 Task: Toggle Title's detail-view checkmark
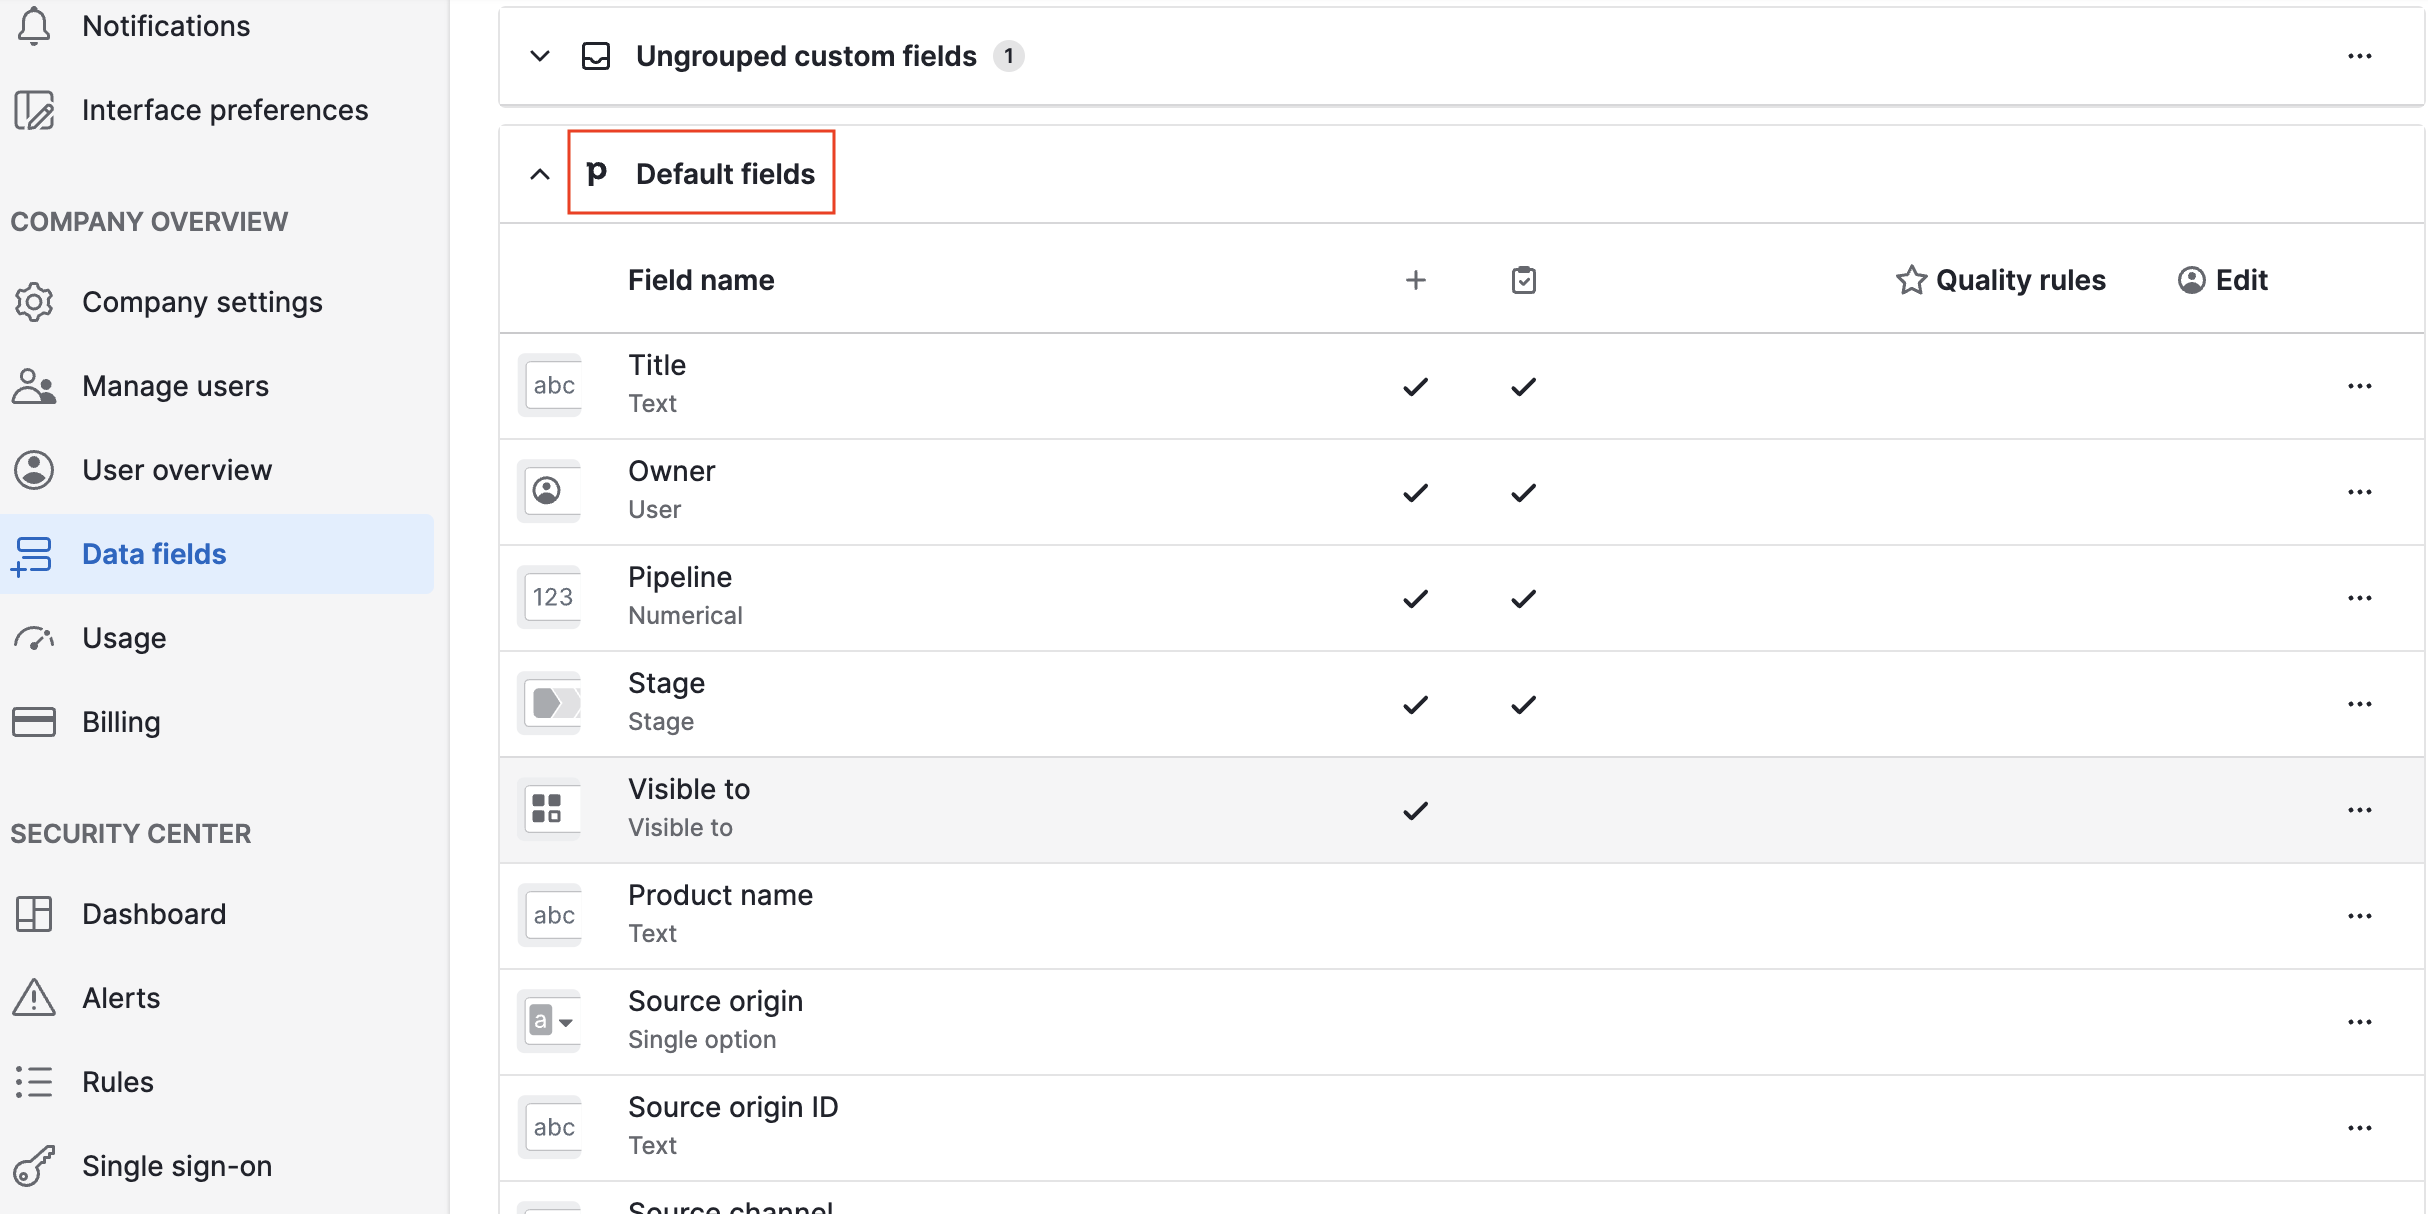coord(1524,387)
